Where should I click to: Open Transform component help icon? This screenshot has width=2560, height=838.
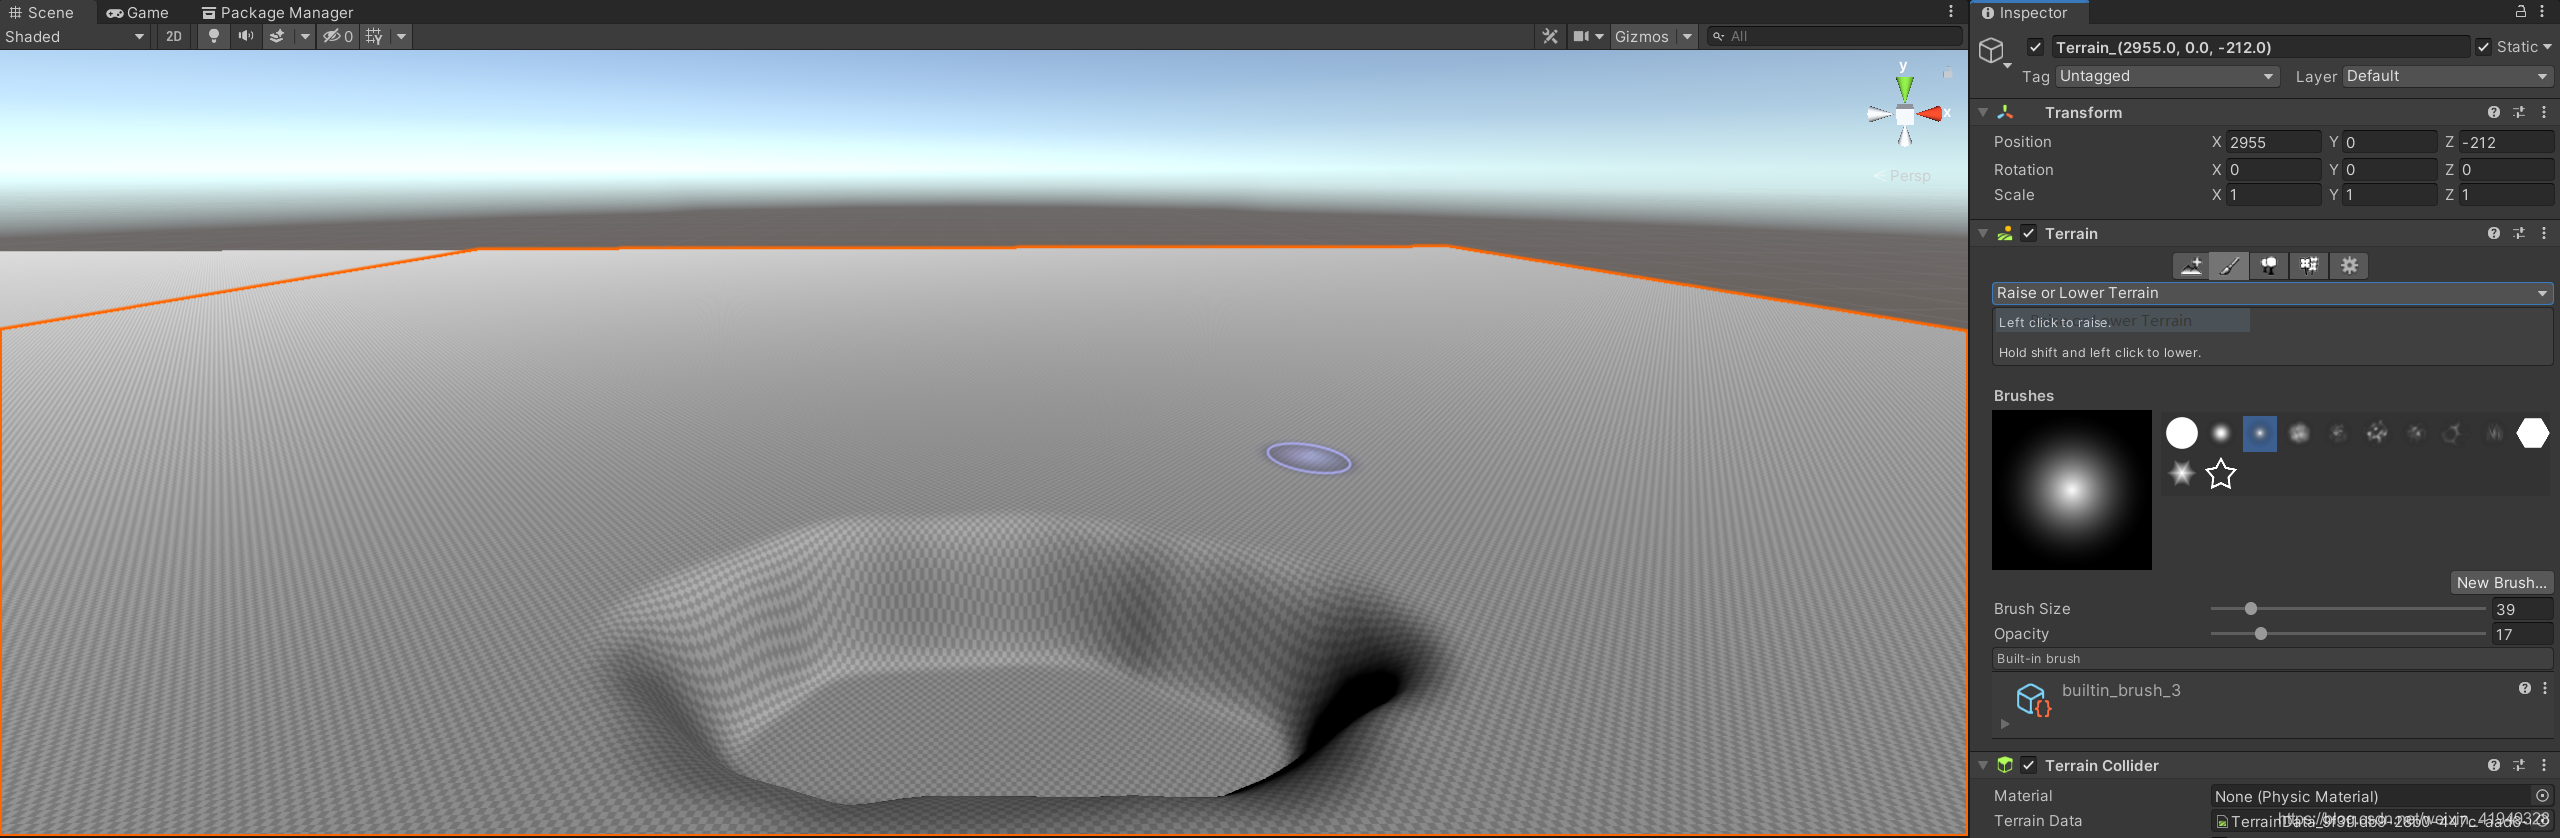pos(2494,112)
